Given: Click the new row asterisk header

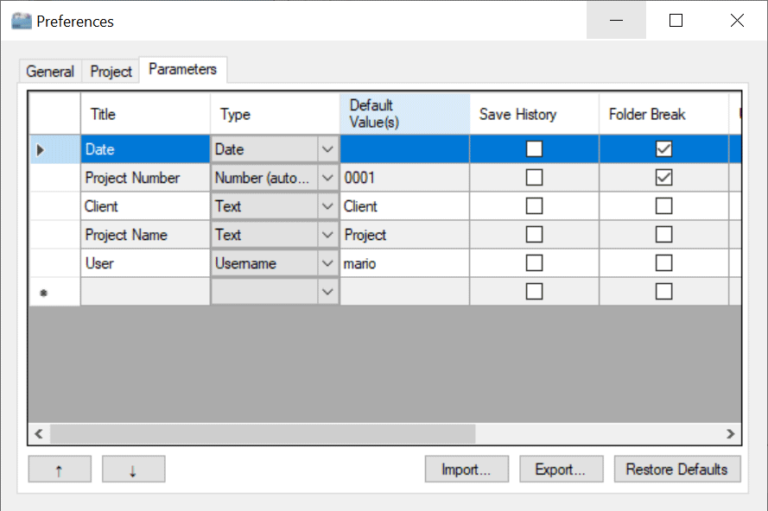Looking at the screenshot, I should point(41,292).
